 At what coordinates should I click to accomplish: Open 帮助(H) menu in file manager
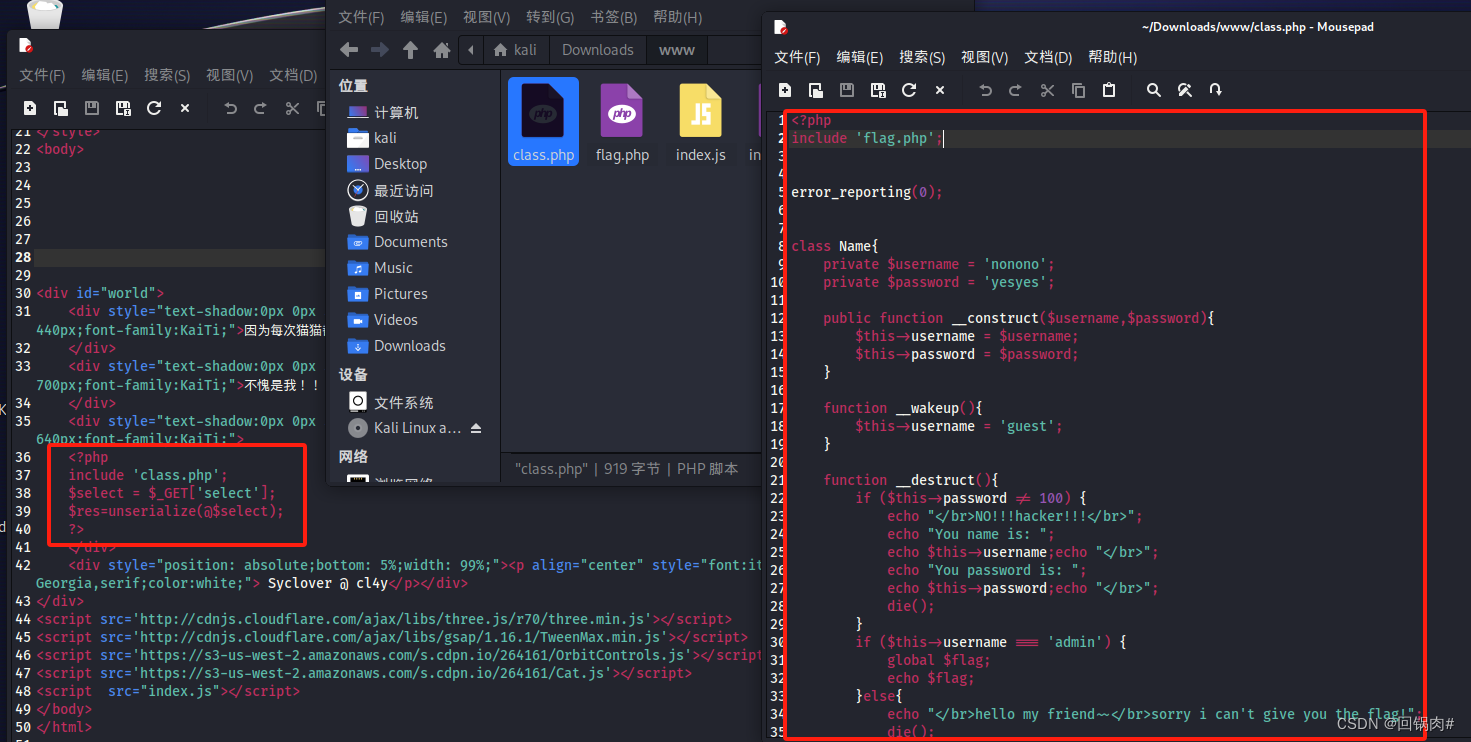(677, 17)
